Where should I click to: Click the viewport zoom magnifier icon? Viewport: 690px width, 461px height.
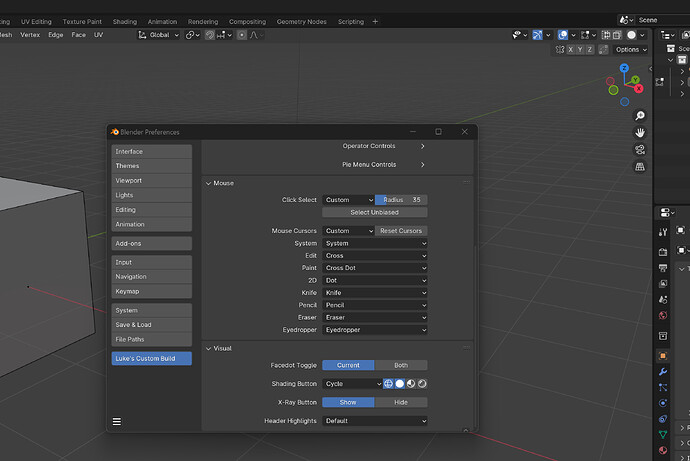[640, 116]
